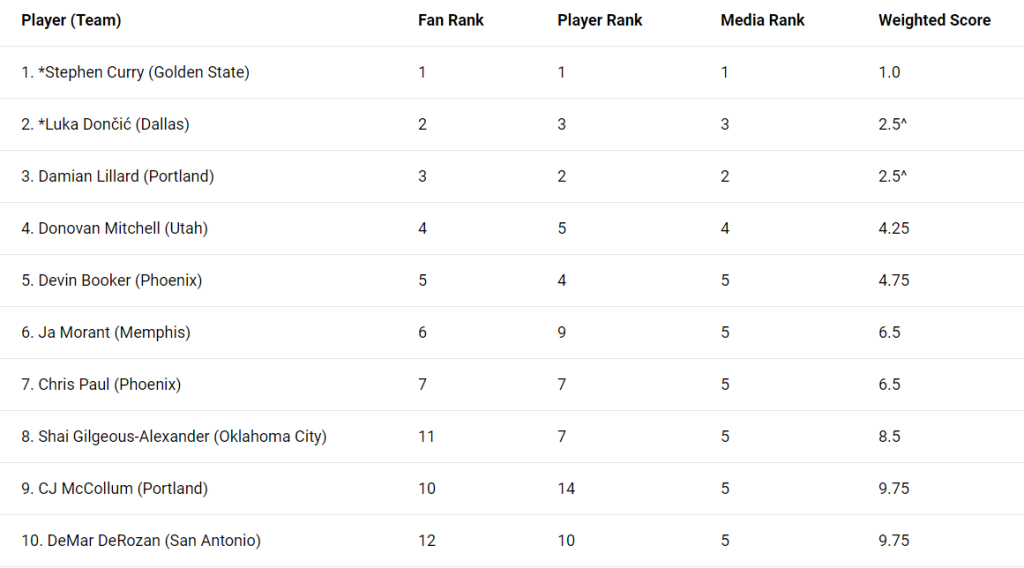Click the Player (Team) column header
The width and height of the screenshot is (1024, 568).
[71, 20]
